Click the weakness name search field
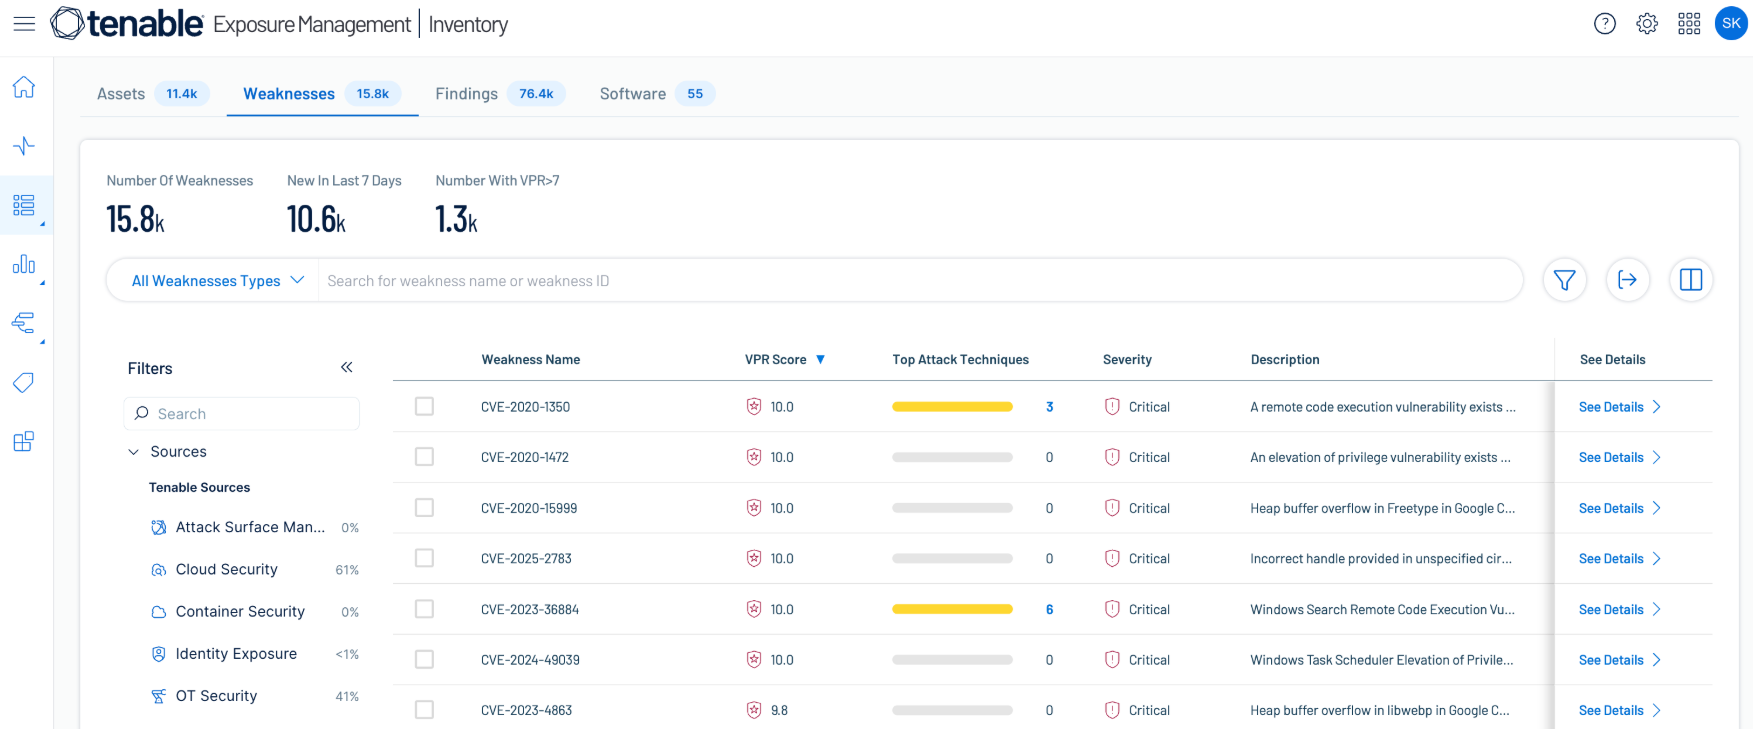1753x729 pixels. tap(900, 281)
